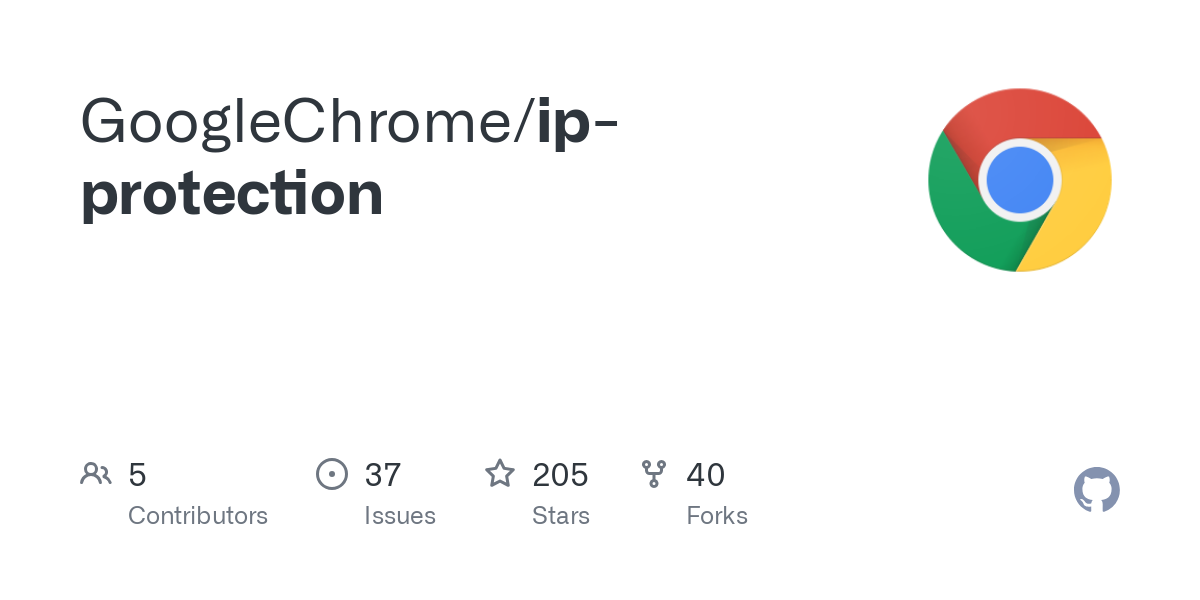This screenshot has height=600, width=1200.
Task: Click the GitHub Octocat logo
Action: click(x=1097, y=490)
